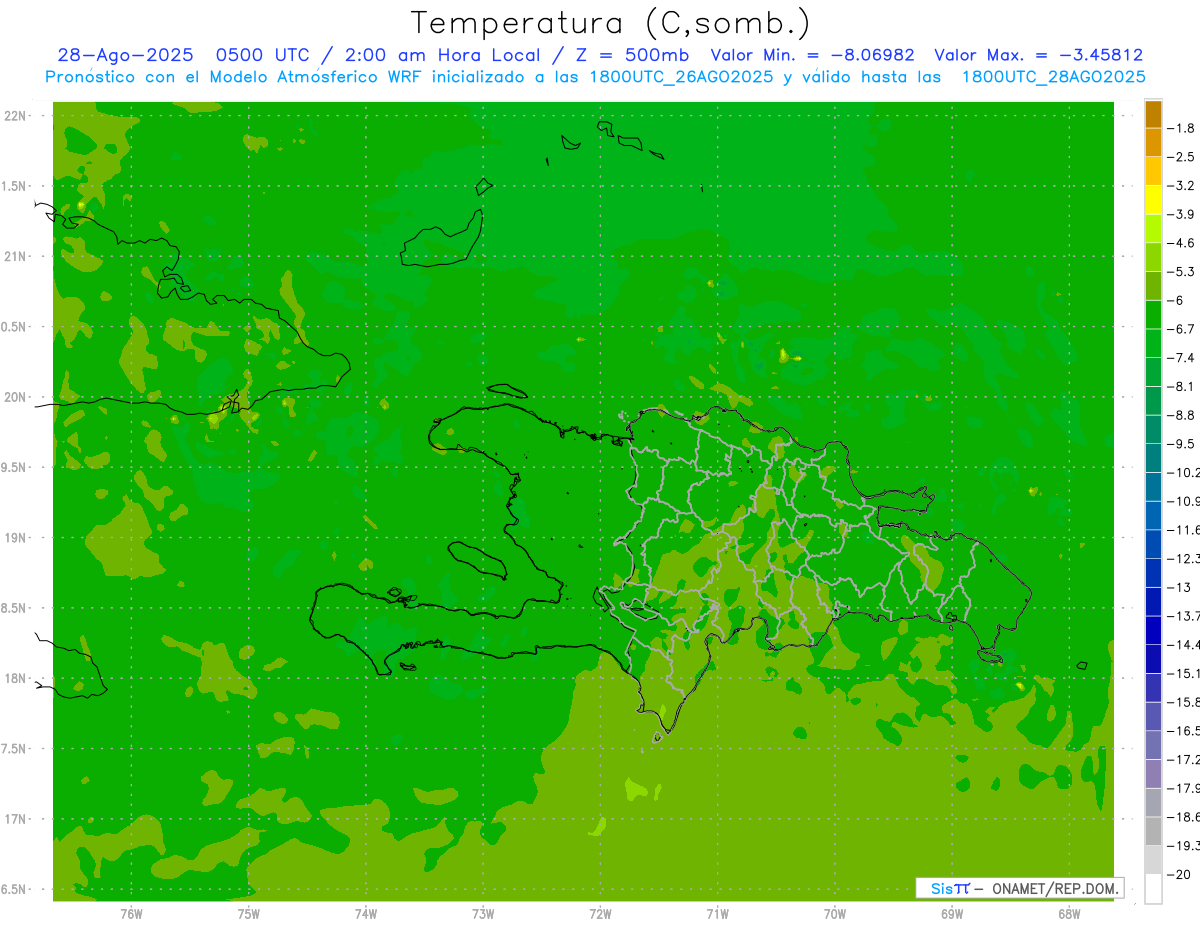Click '2:00 am Hora Local' text
1200x927 pixels.
(x=442, y=56)
